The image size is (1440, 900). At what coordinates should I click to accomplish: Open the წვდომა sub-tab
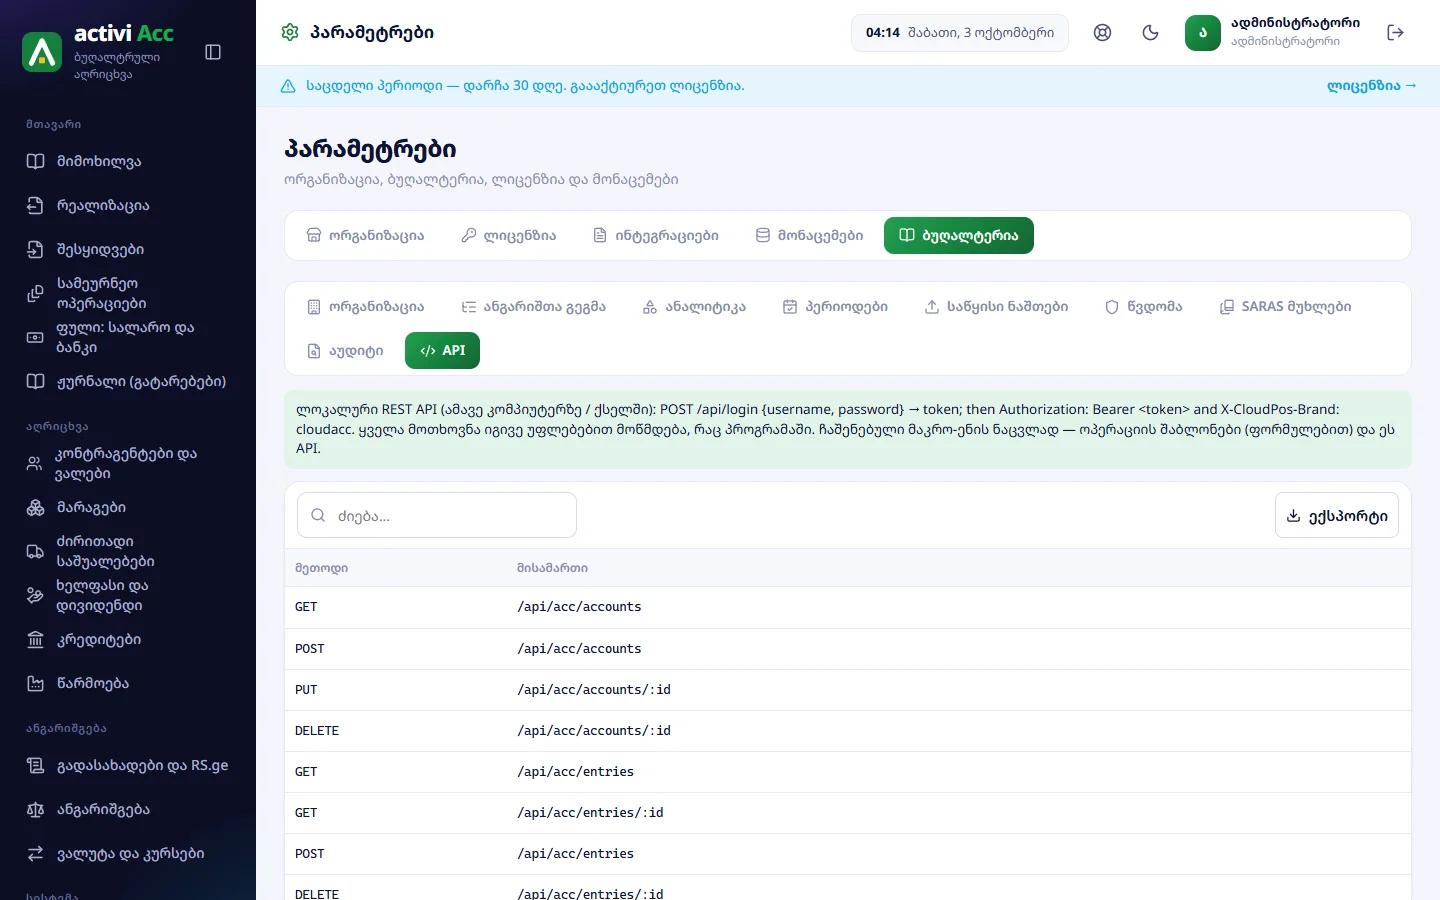pos(1143,307)
